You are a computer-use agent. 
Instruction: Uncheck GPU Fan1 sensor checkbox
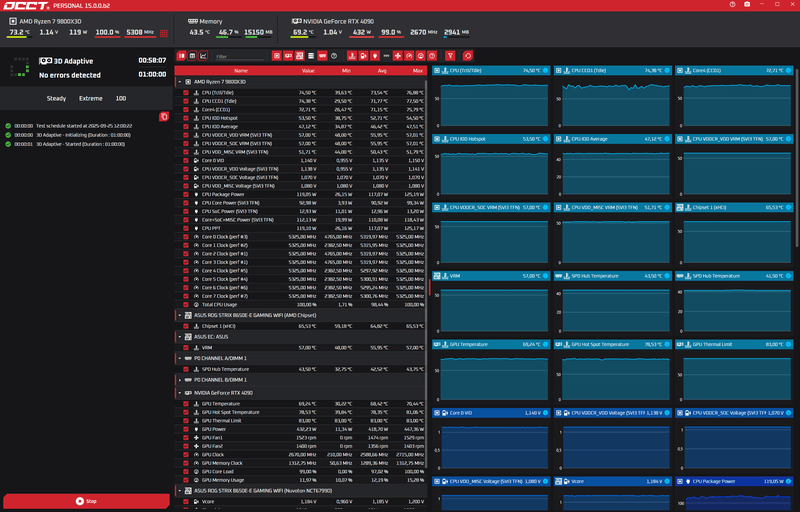186,438
